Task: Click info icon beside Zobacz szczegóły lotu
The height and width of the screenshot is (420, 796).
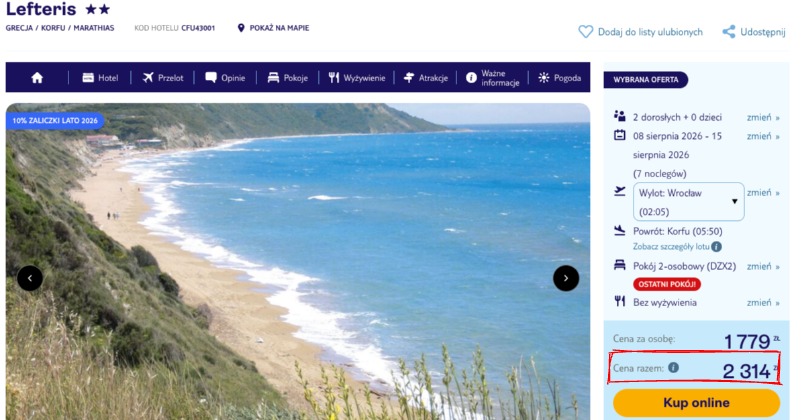Action: (716, 247)
